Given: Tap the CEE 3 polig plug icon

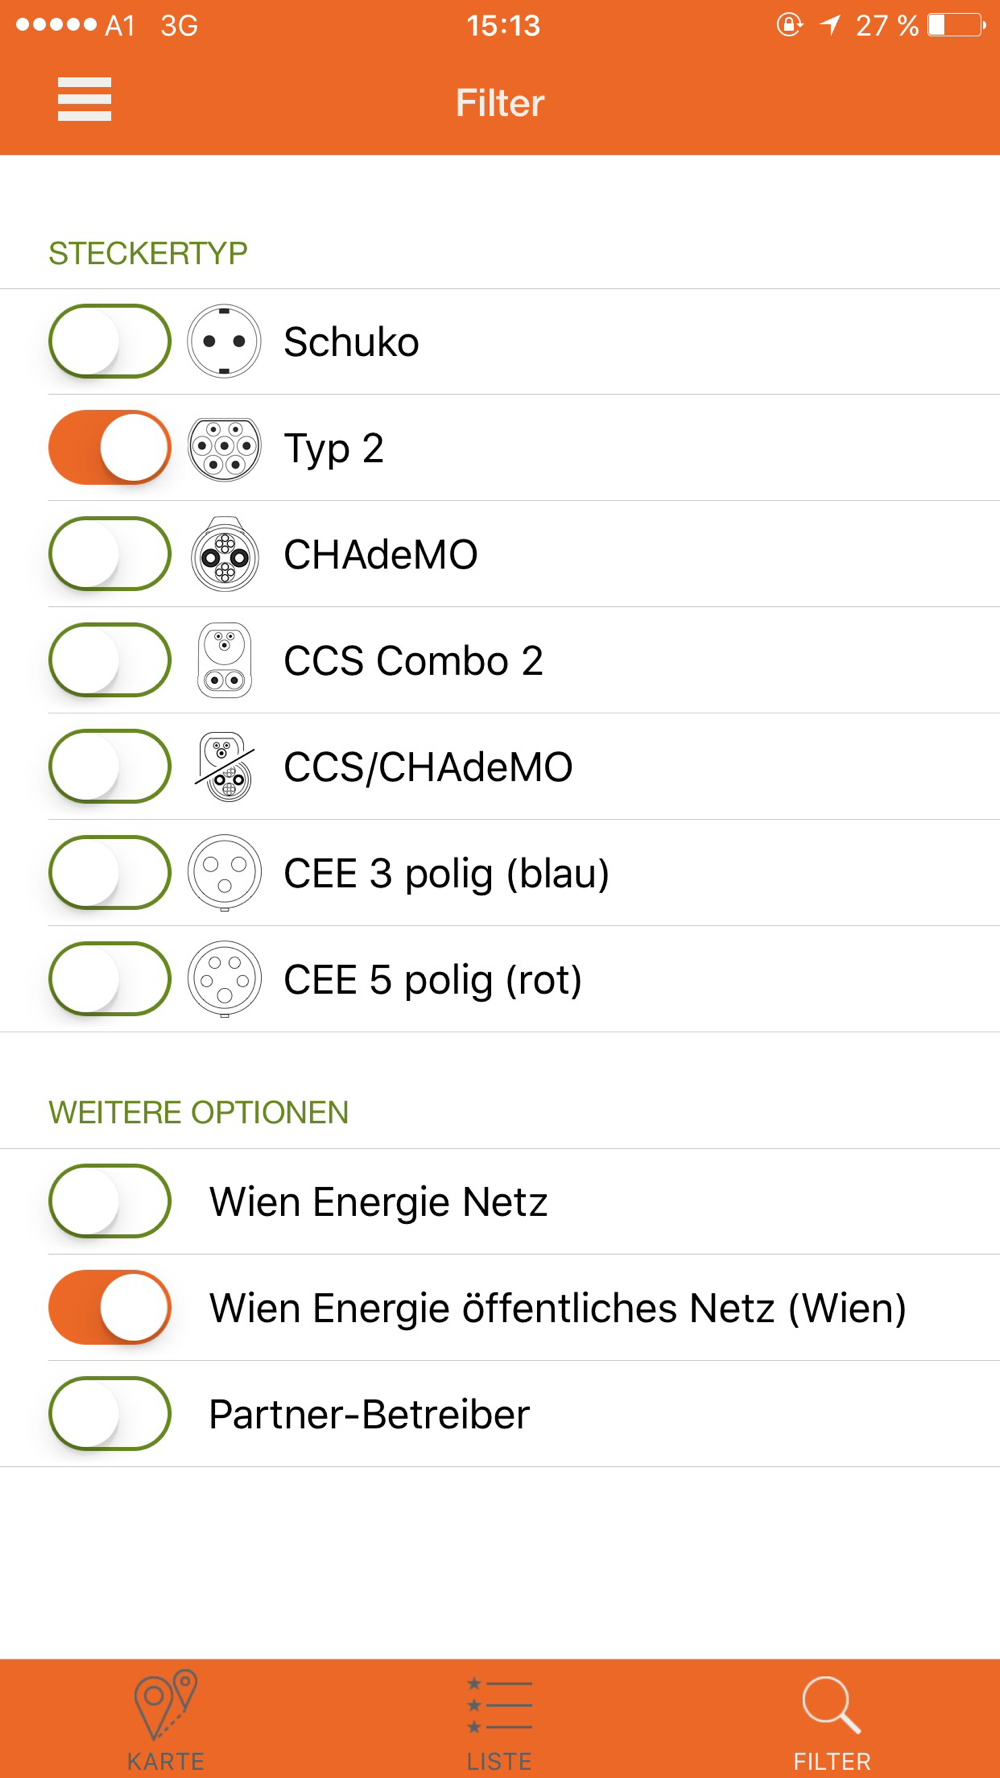Looking at the screenshot, I should pos(224,873).
